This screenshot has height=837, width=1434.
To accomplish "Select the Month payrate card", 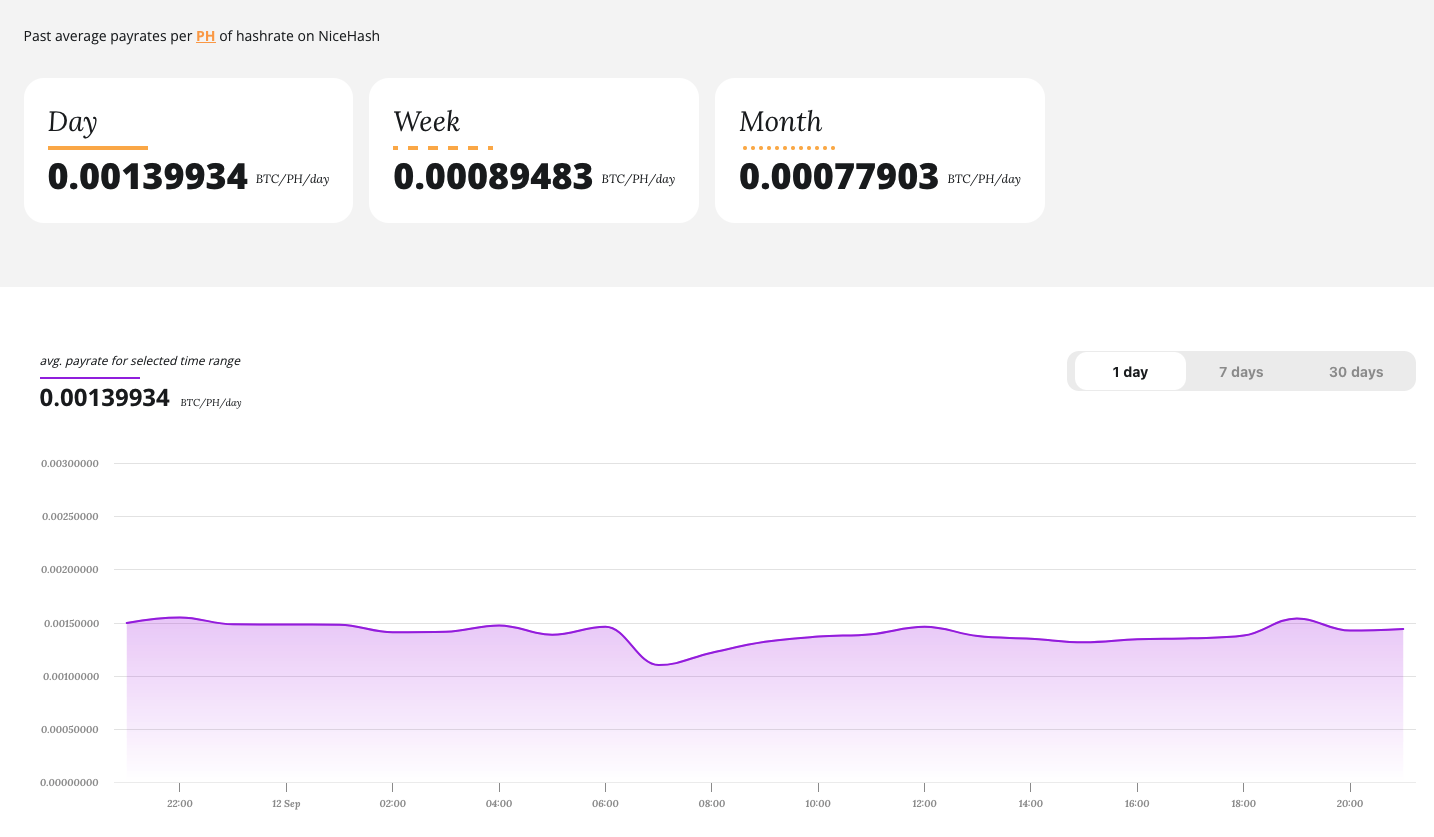I will (x=879, y=149).
